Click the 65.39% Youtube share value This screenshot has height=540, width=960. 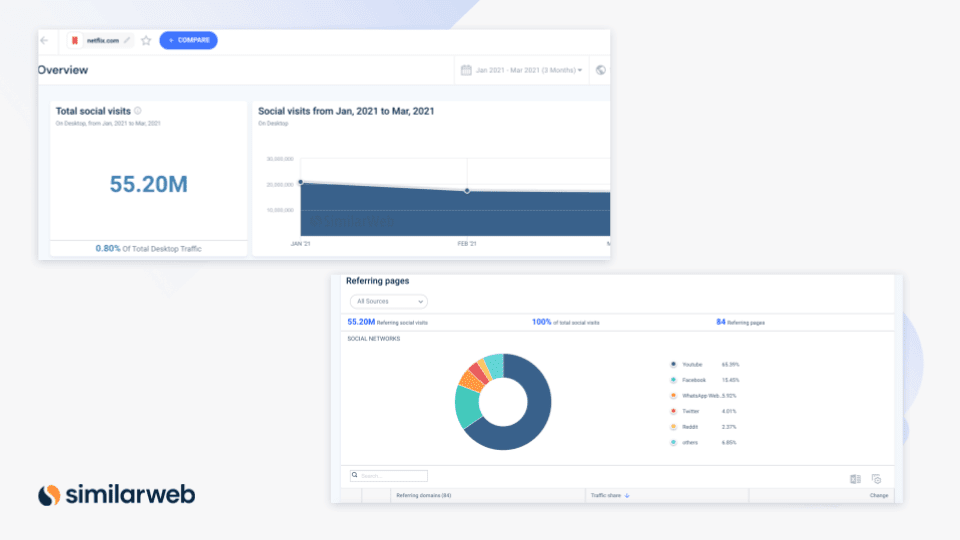click(730, 364)
